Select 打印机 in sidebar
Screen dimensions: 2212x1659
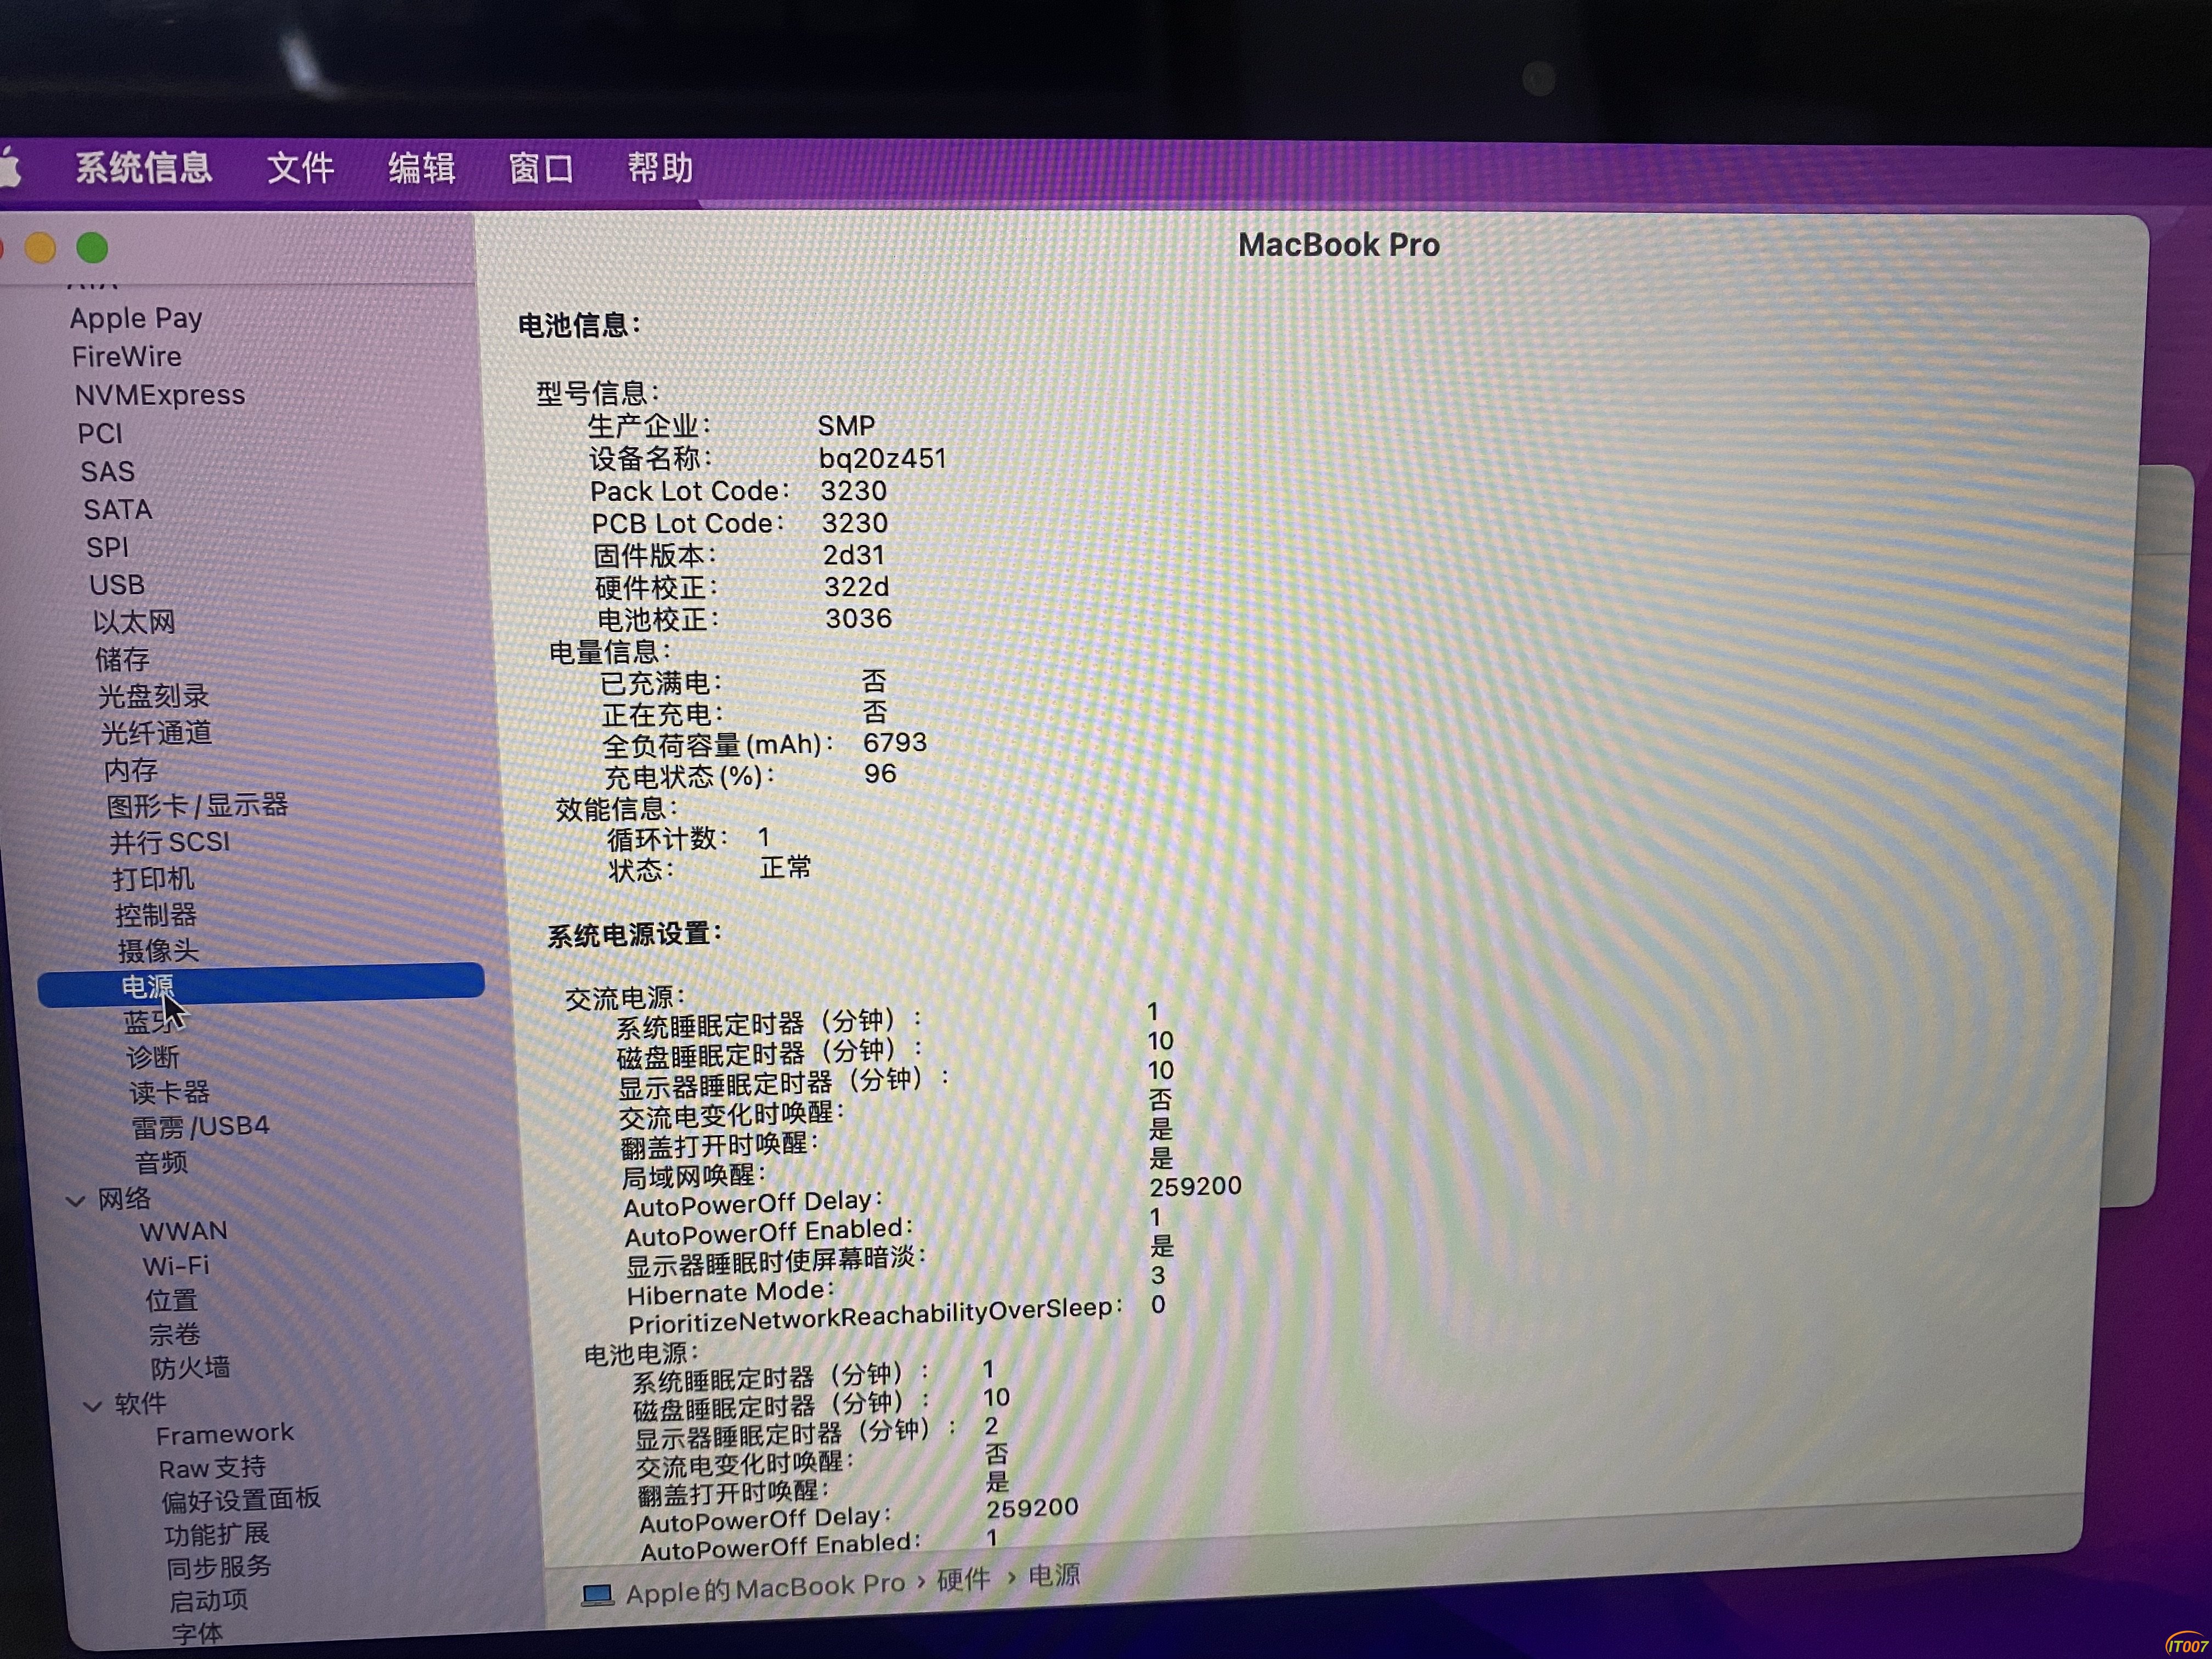point(153,879)
